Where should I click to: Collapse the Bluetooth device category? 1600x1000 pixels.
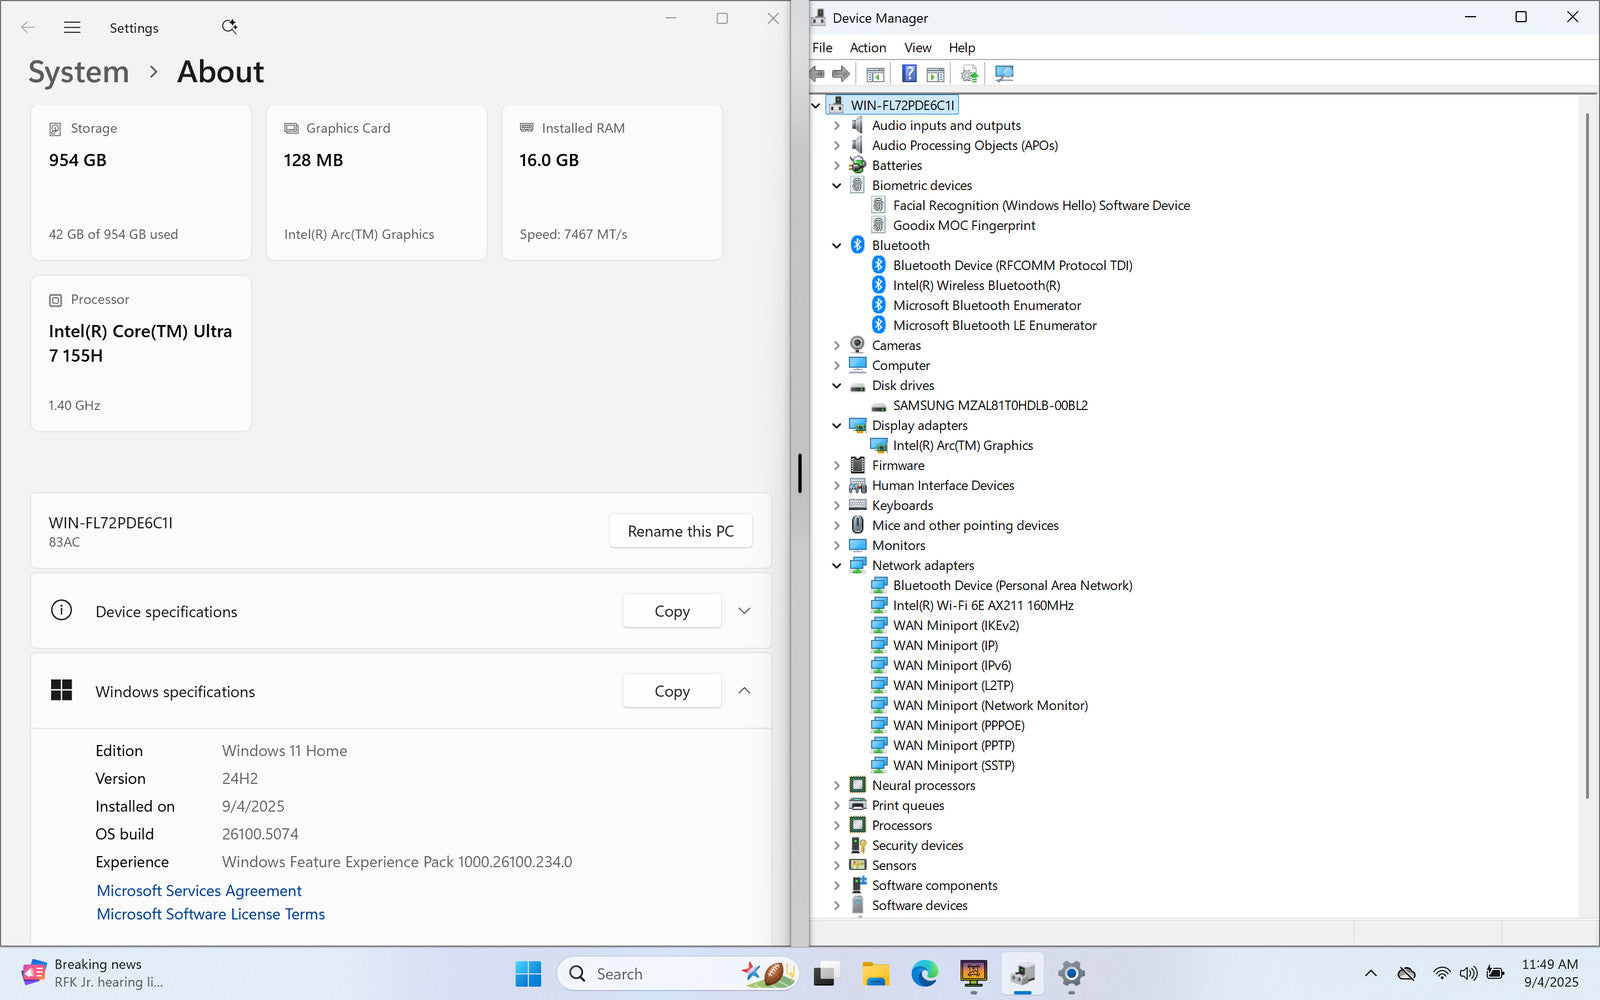tap(837, 245)
